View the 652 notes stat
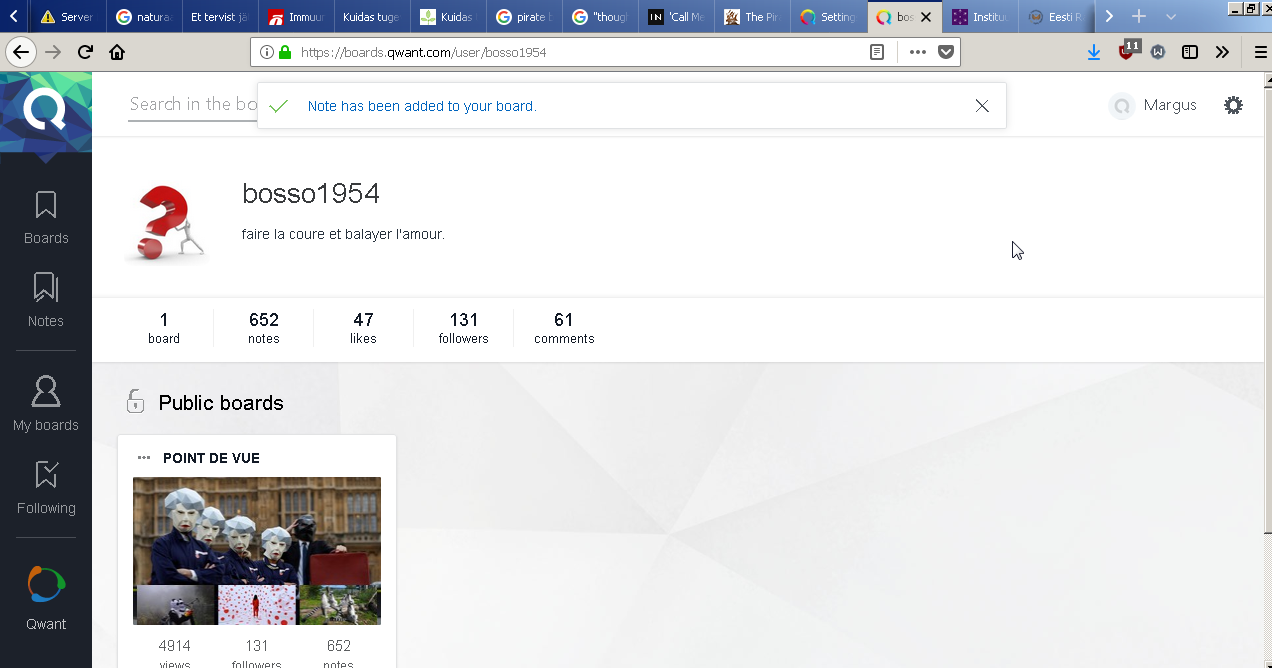The width and height of the screenshot is (1272, 668). tap(264, 328)
